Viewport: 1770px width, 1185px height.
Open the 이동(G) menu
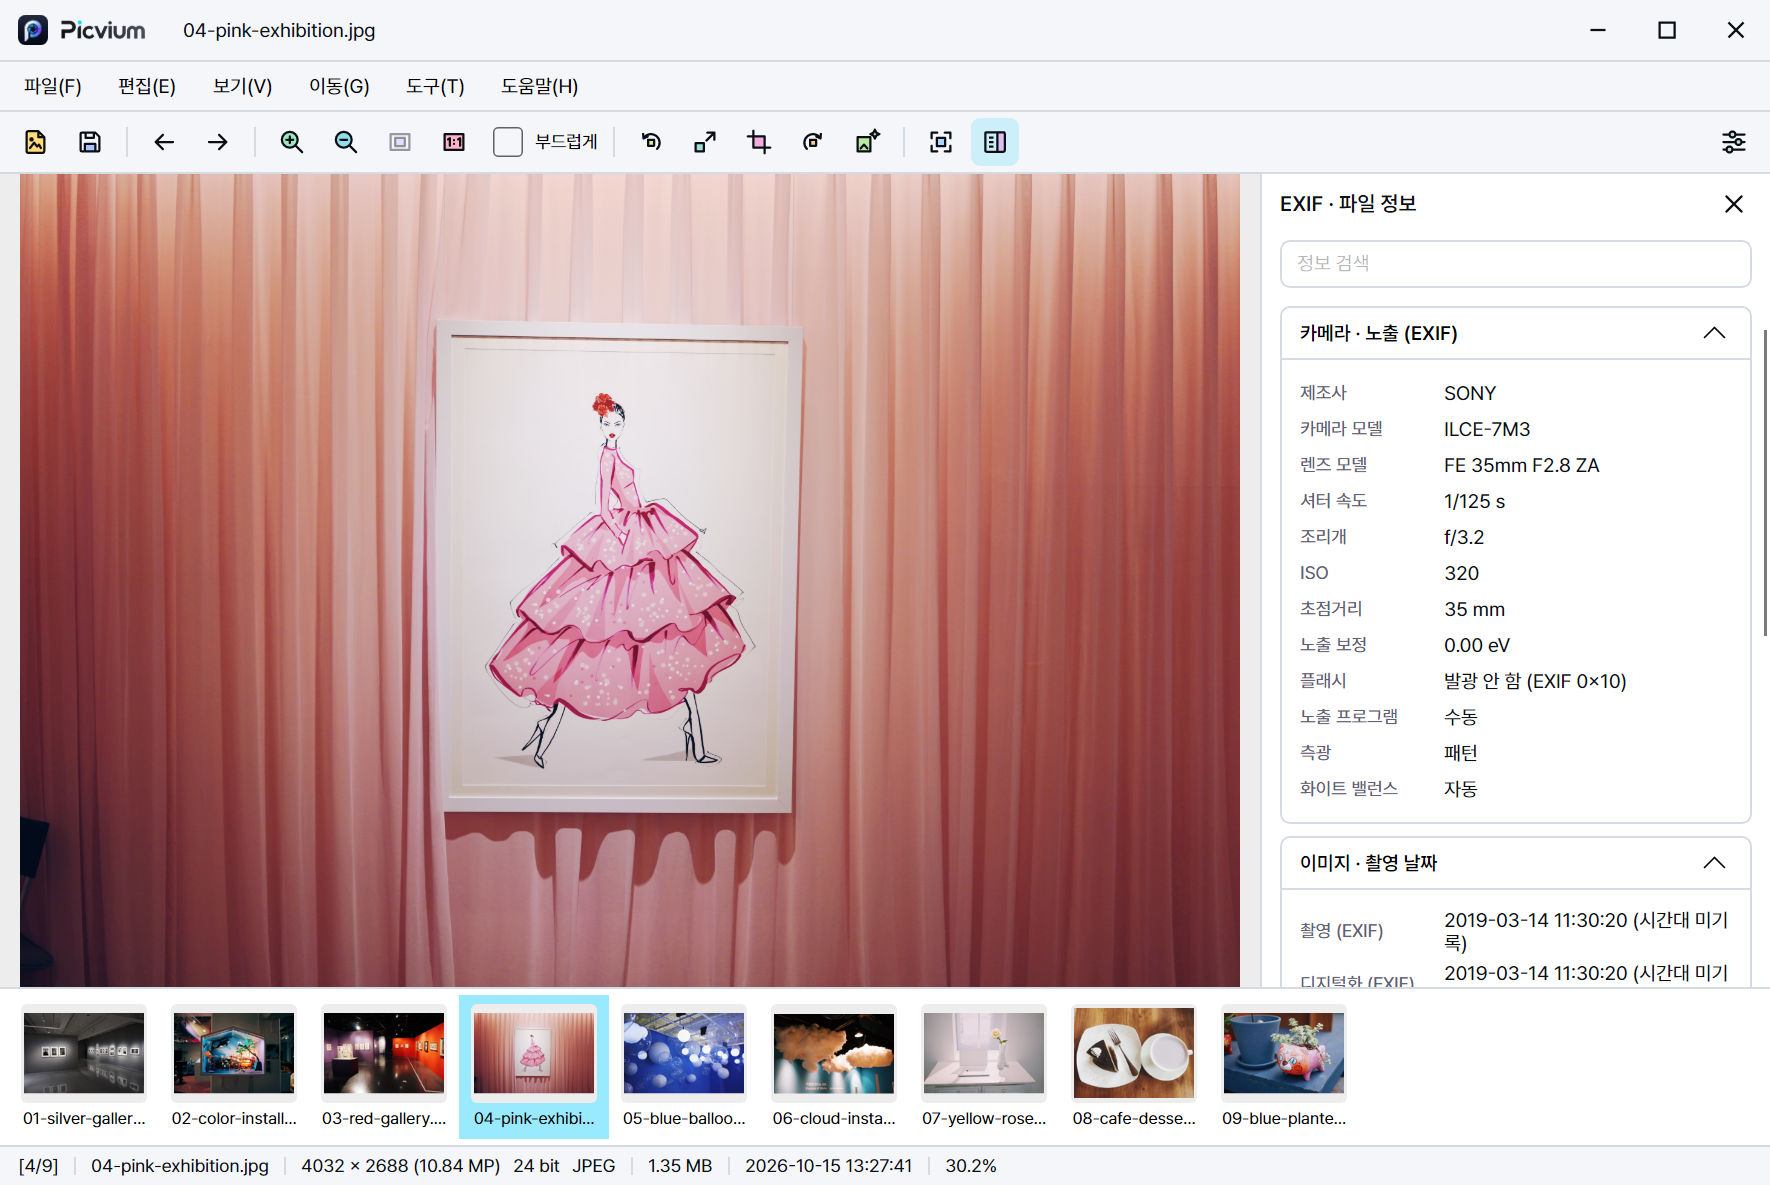(339, 87)
